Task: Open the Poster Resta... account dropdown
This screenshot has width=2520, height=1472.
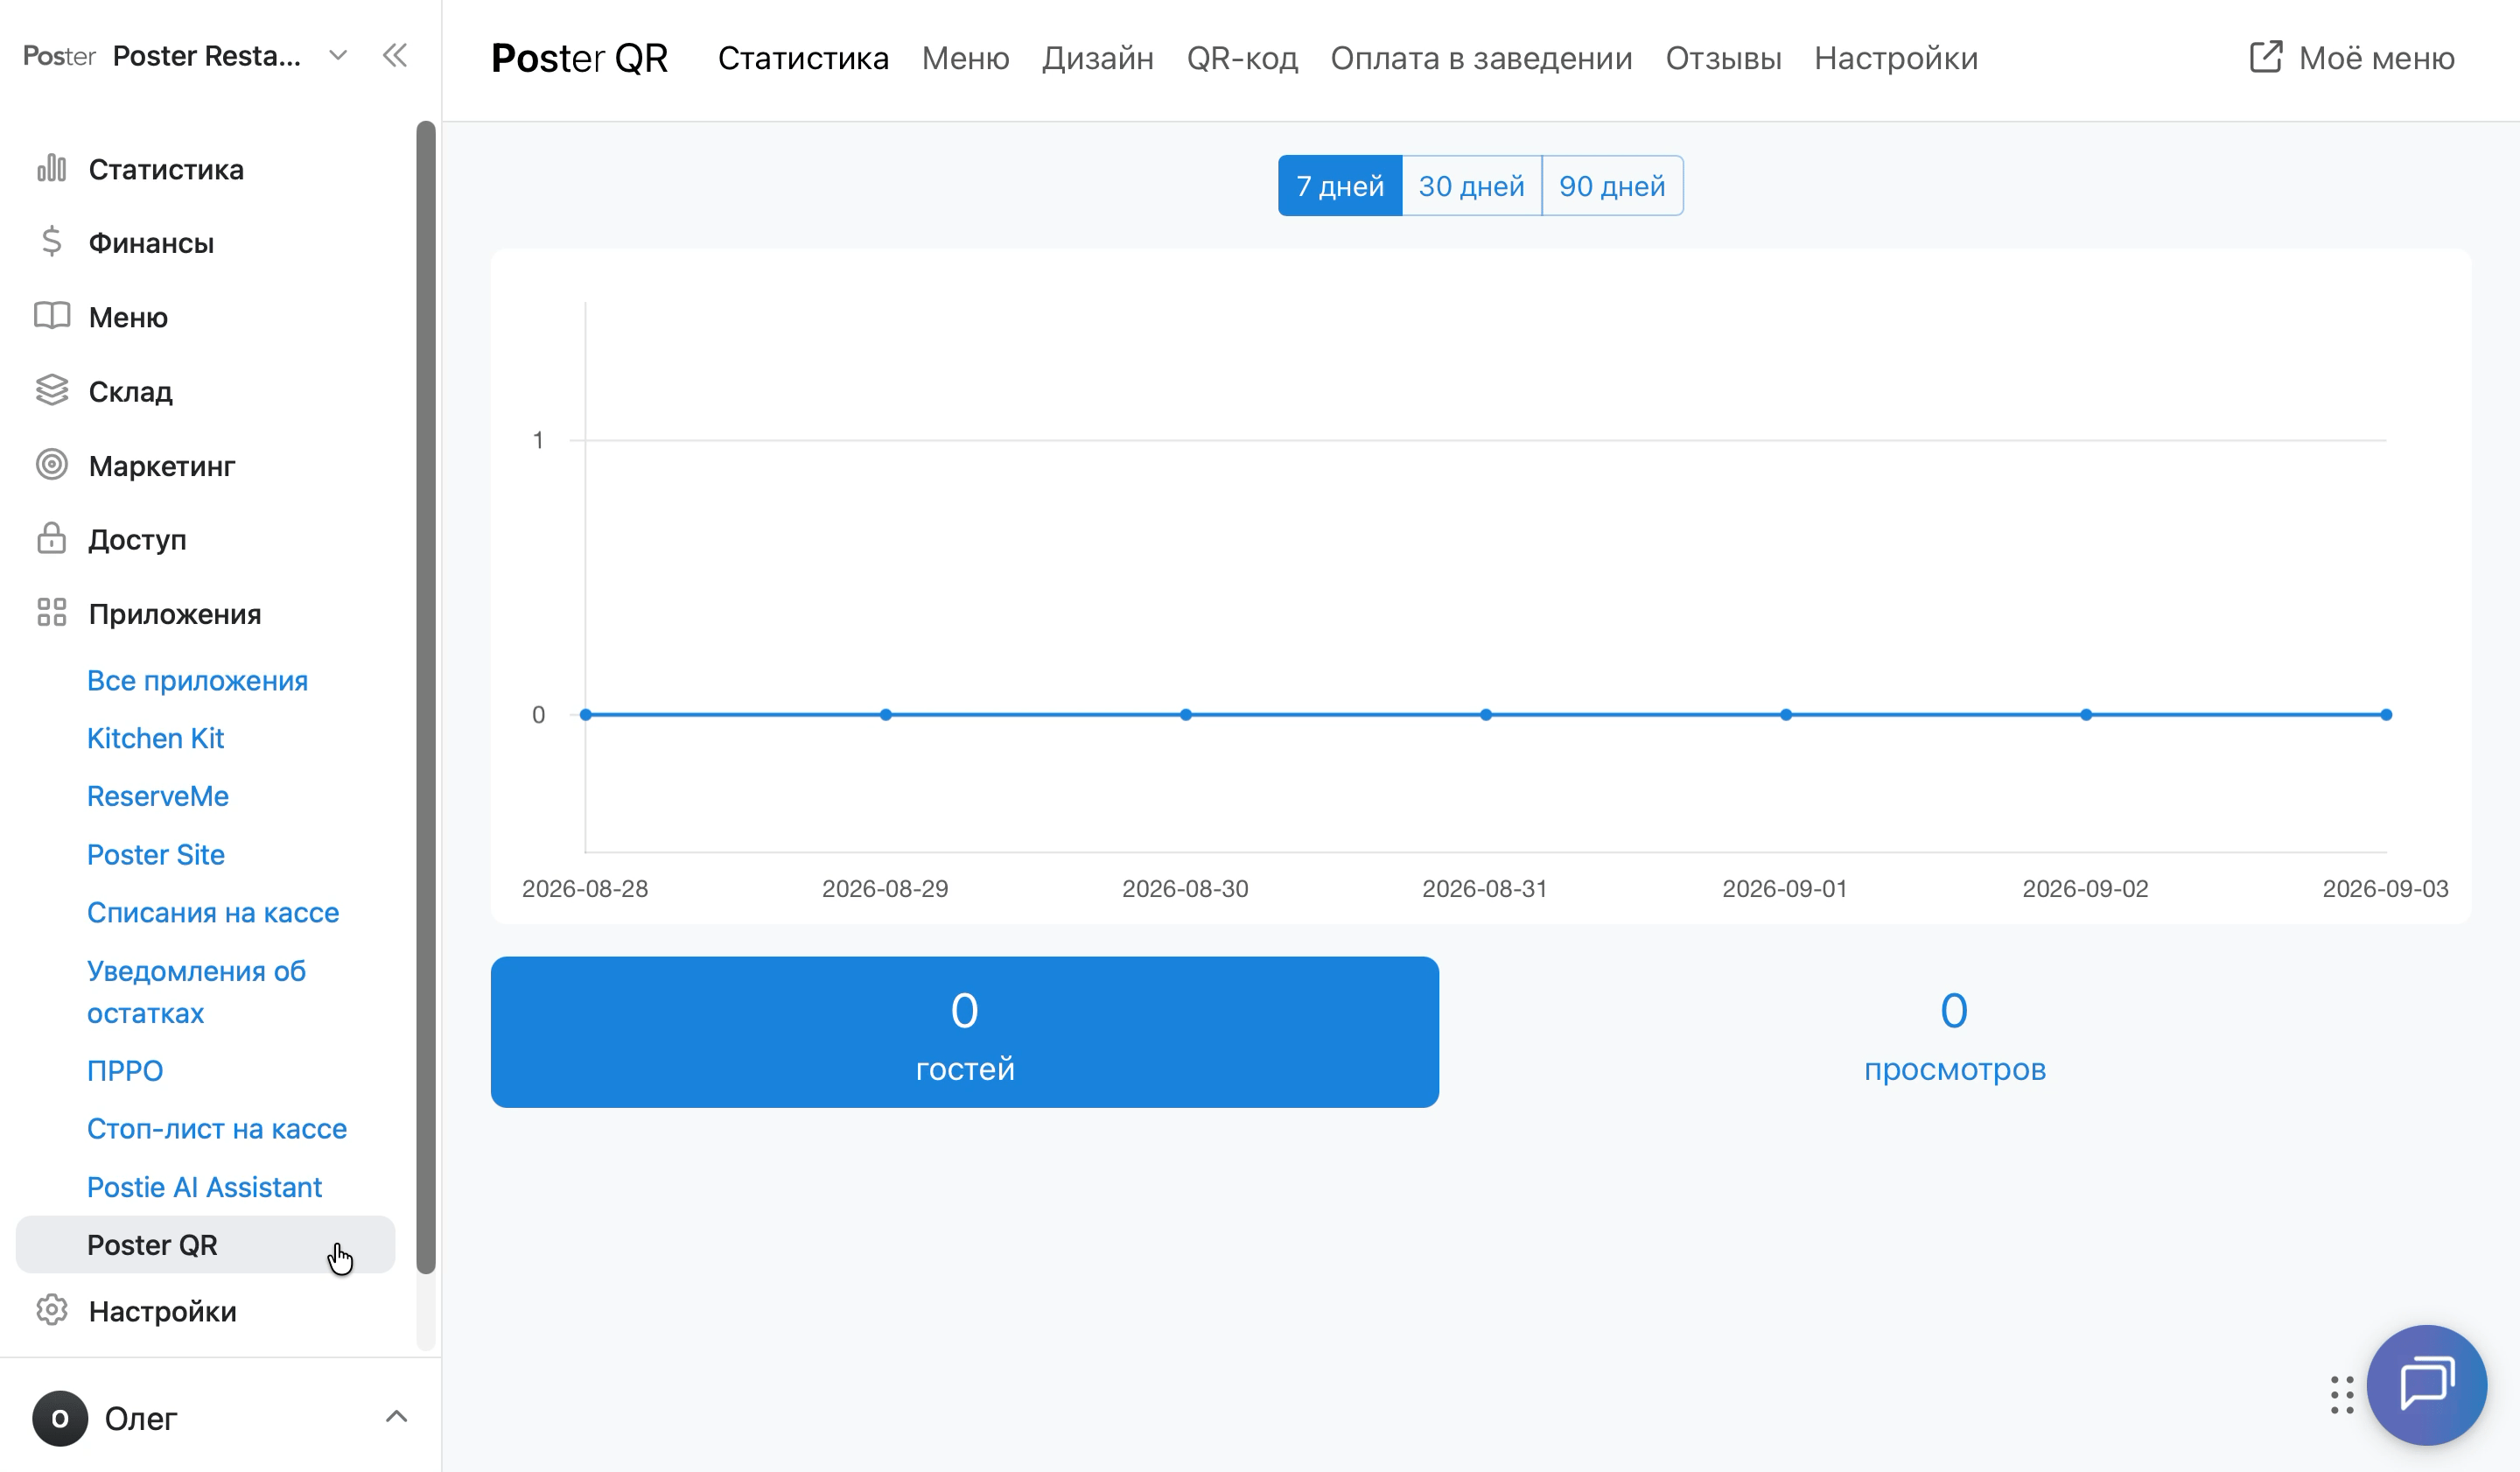Action: pyautogui.click(x=338, y=56)
